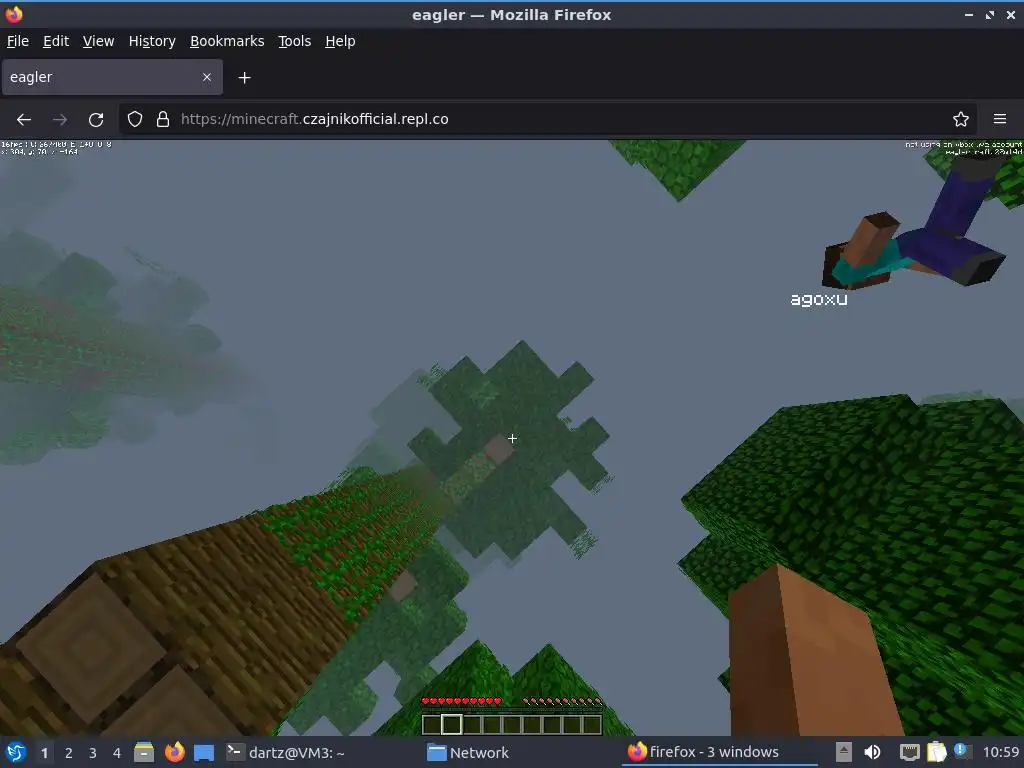Open the Bookmarks menu

pos(227,41)
